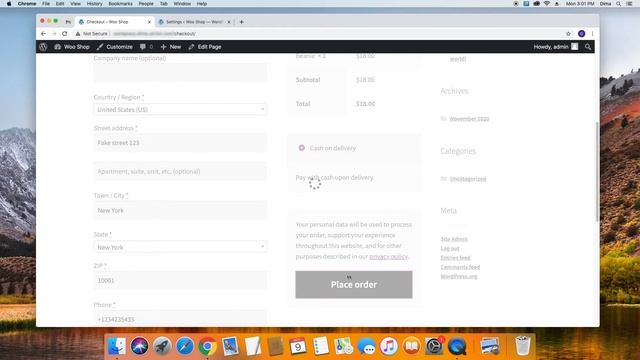The width and height of the screenshot is (640, 360).
Task: Open the People menu
Action: (146, 4)
